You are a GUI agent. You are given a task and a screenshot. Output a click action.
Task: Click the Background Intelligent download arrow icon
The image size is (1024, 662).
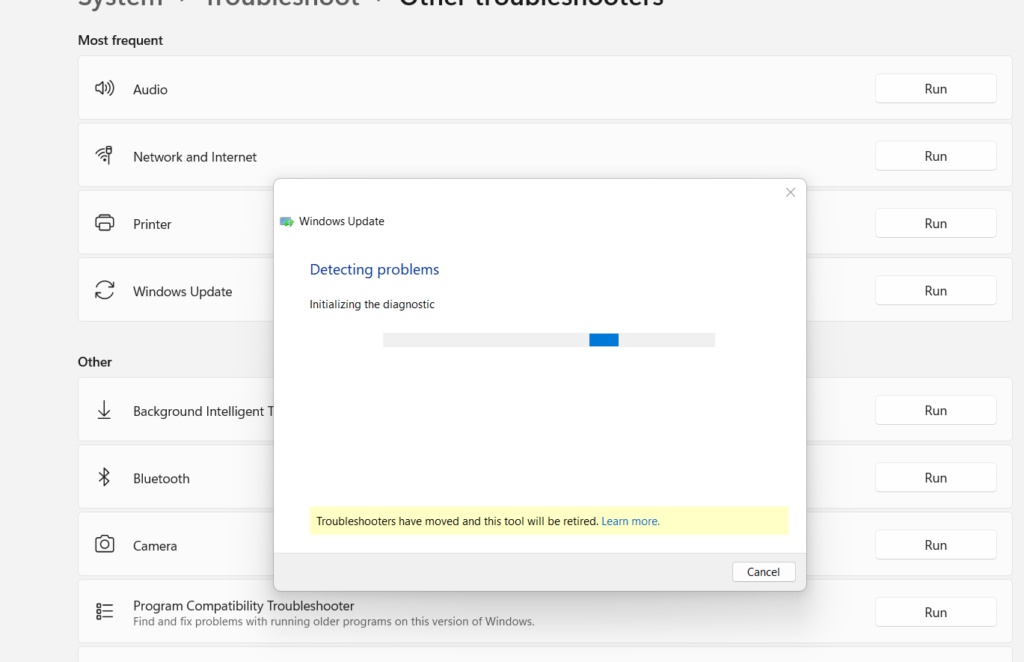pyautogui.click(x=104, y=410)
